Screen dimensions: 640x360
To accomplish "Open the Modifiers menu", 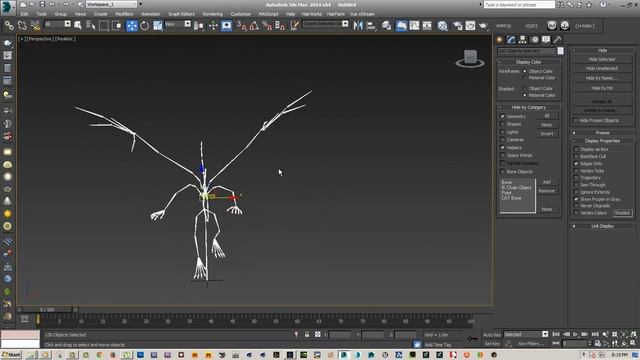I will point(124,14).
